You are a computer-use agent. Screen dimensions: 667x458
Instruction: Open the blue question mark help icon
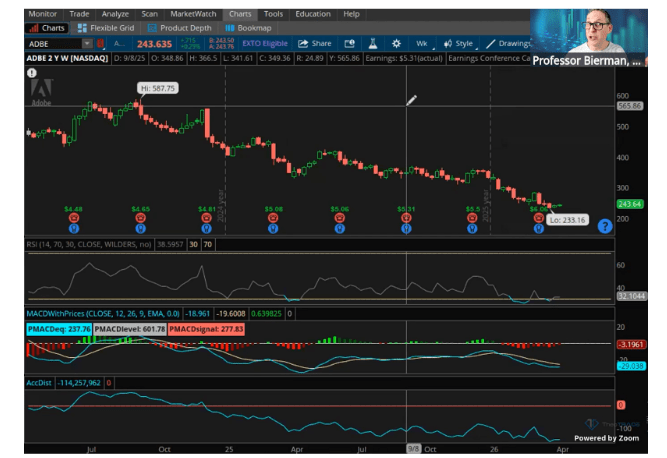click(x=604, y=226)
